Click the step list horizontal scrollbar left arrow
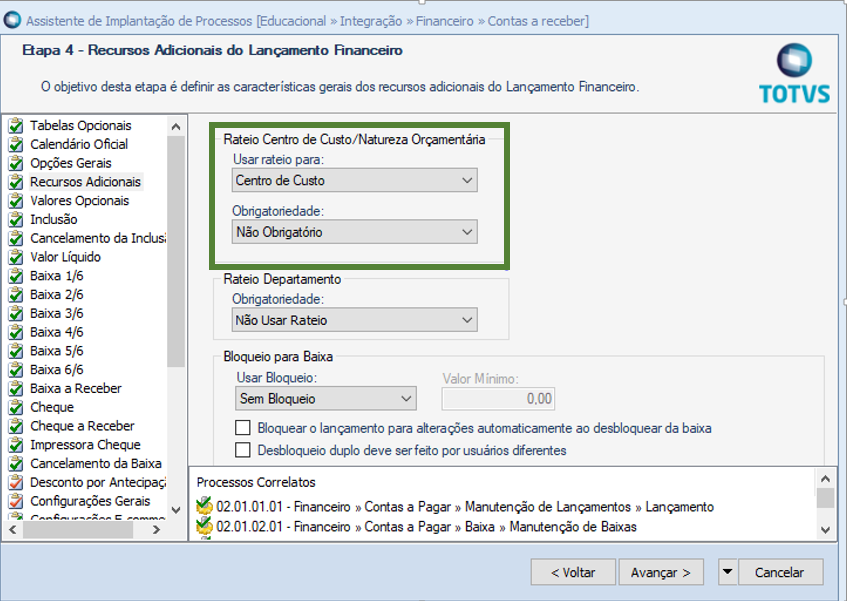This screenshot has width=847, height=601. tap(12, 530)
